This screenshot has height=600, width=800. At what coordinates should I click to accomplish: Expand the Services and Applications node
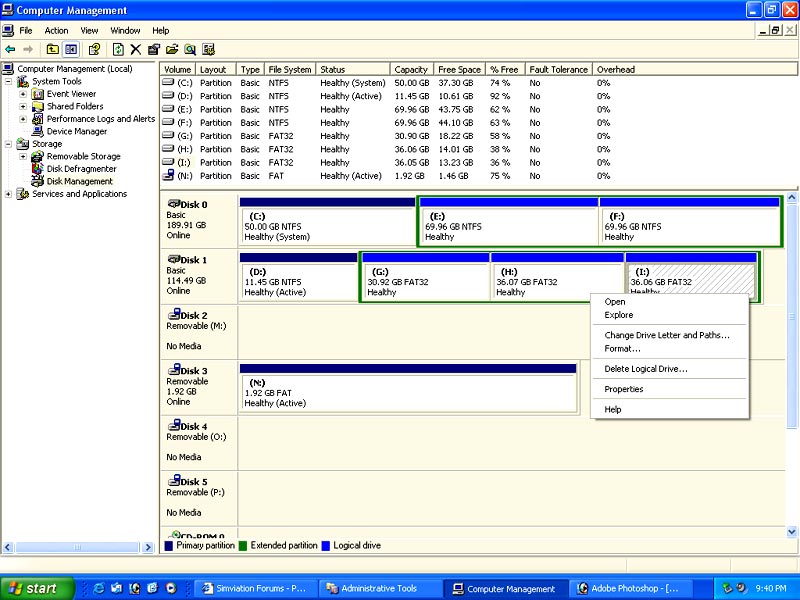pyautogui.click(x=10, y=194)
